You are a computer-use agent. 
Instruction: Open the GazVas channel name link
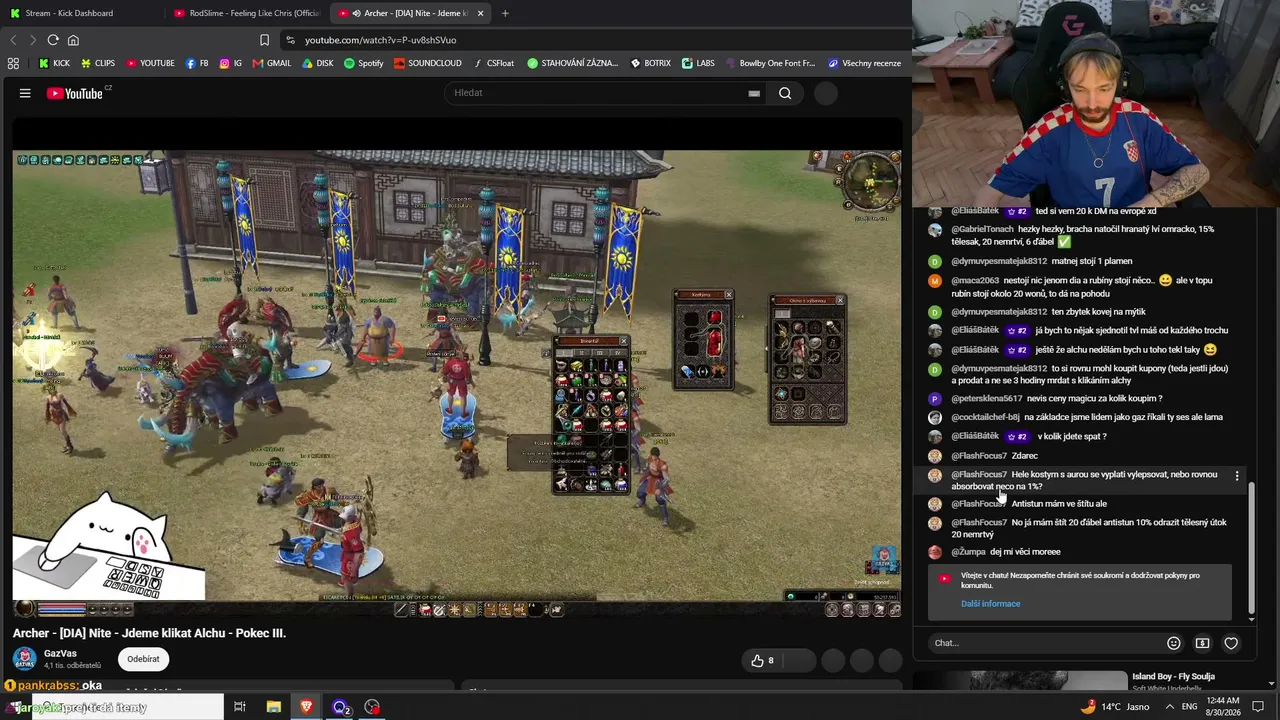point(60,654)
